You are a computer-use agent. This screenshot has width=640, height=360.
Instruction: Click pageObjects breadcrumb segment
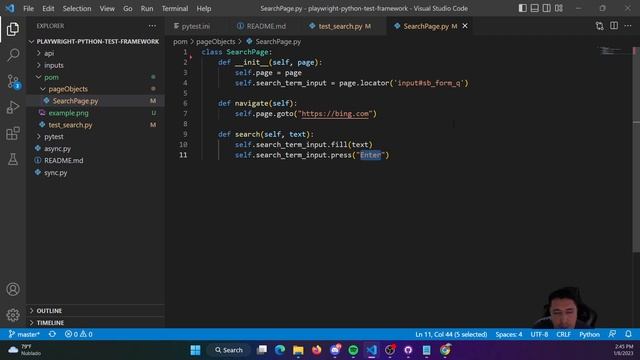(216, 42)
